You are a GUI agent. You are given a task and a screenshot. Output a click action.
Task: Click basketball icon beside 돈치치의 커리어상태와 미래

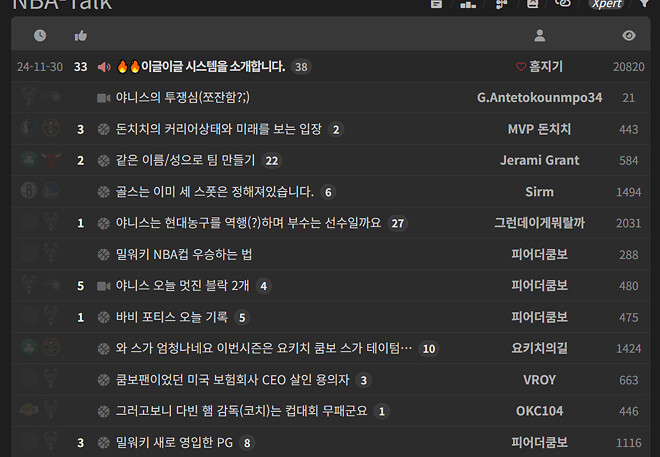coord(104,129)
